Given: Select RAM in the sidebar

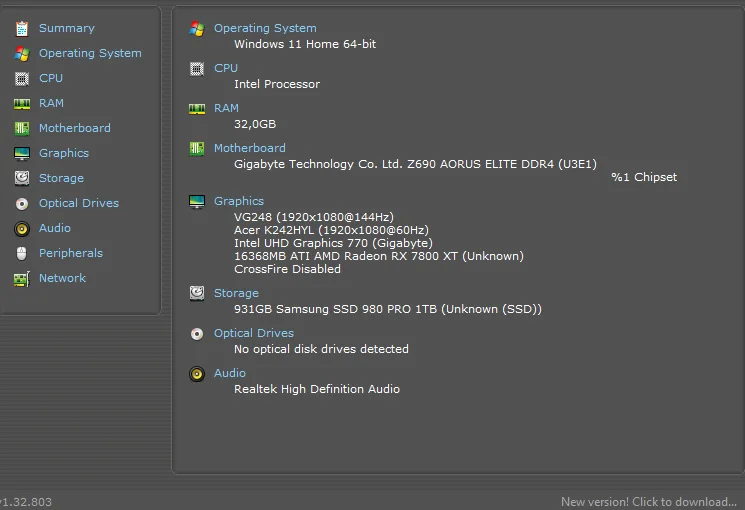Looking at the screenshot, I should point(51,103).
